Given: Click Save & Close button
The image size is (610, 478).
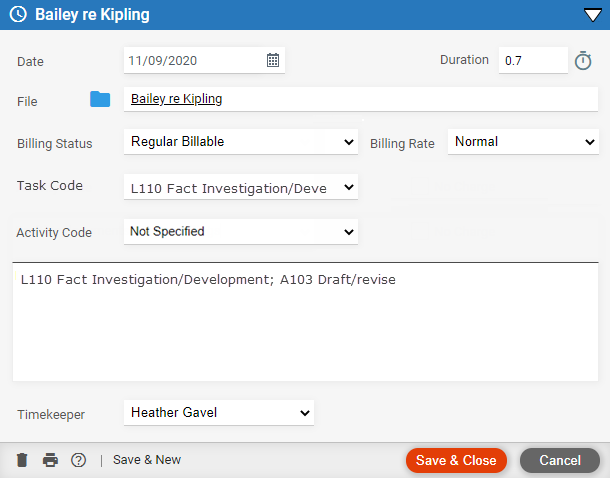Looking at the screenshot, I should [456, 460].
